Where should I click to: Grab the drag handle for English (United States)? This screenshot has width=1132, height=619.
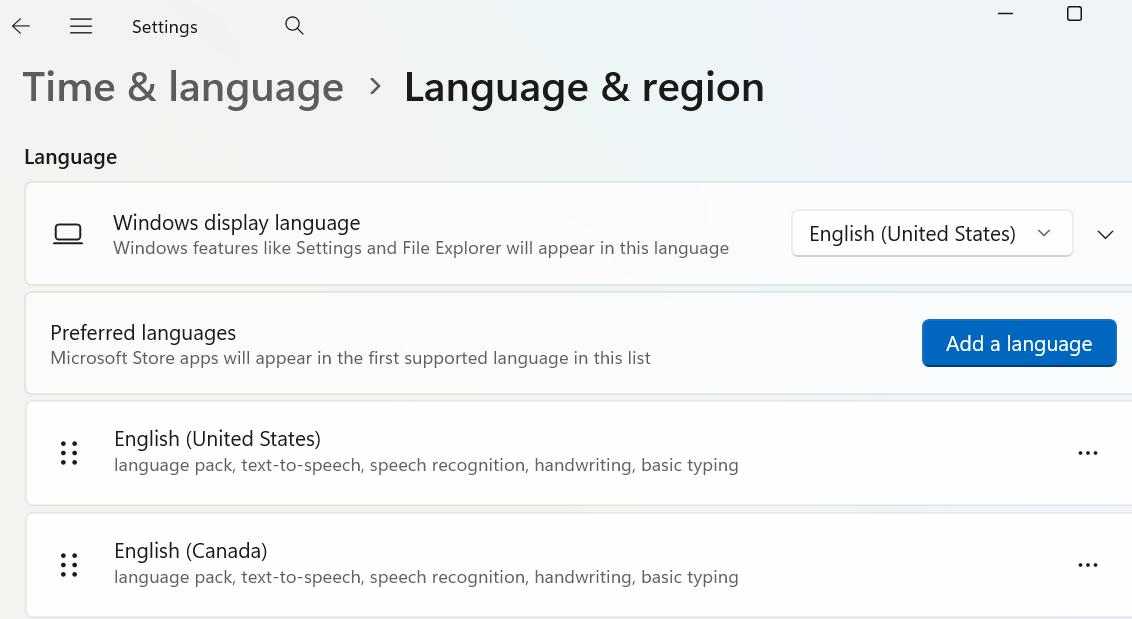click(x=69, y=453)
